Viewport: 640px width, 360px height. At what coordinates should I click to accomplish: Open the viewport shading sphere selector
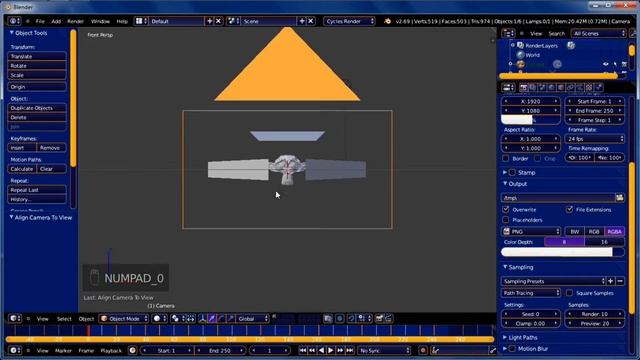(x=160, y=318)
